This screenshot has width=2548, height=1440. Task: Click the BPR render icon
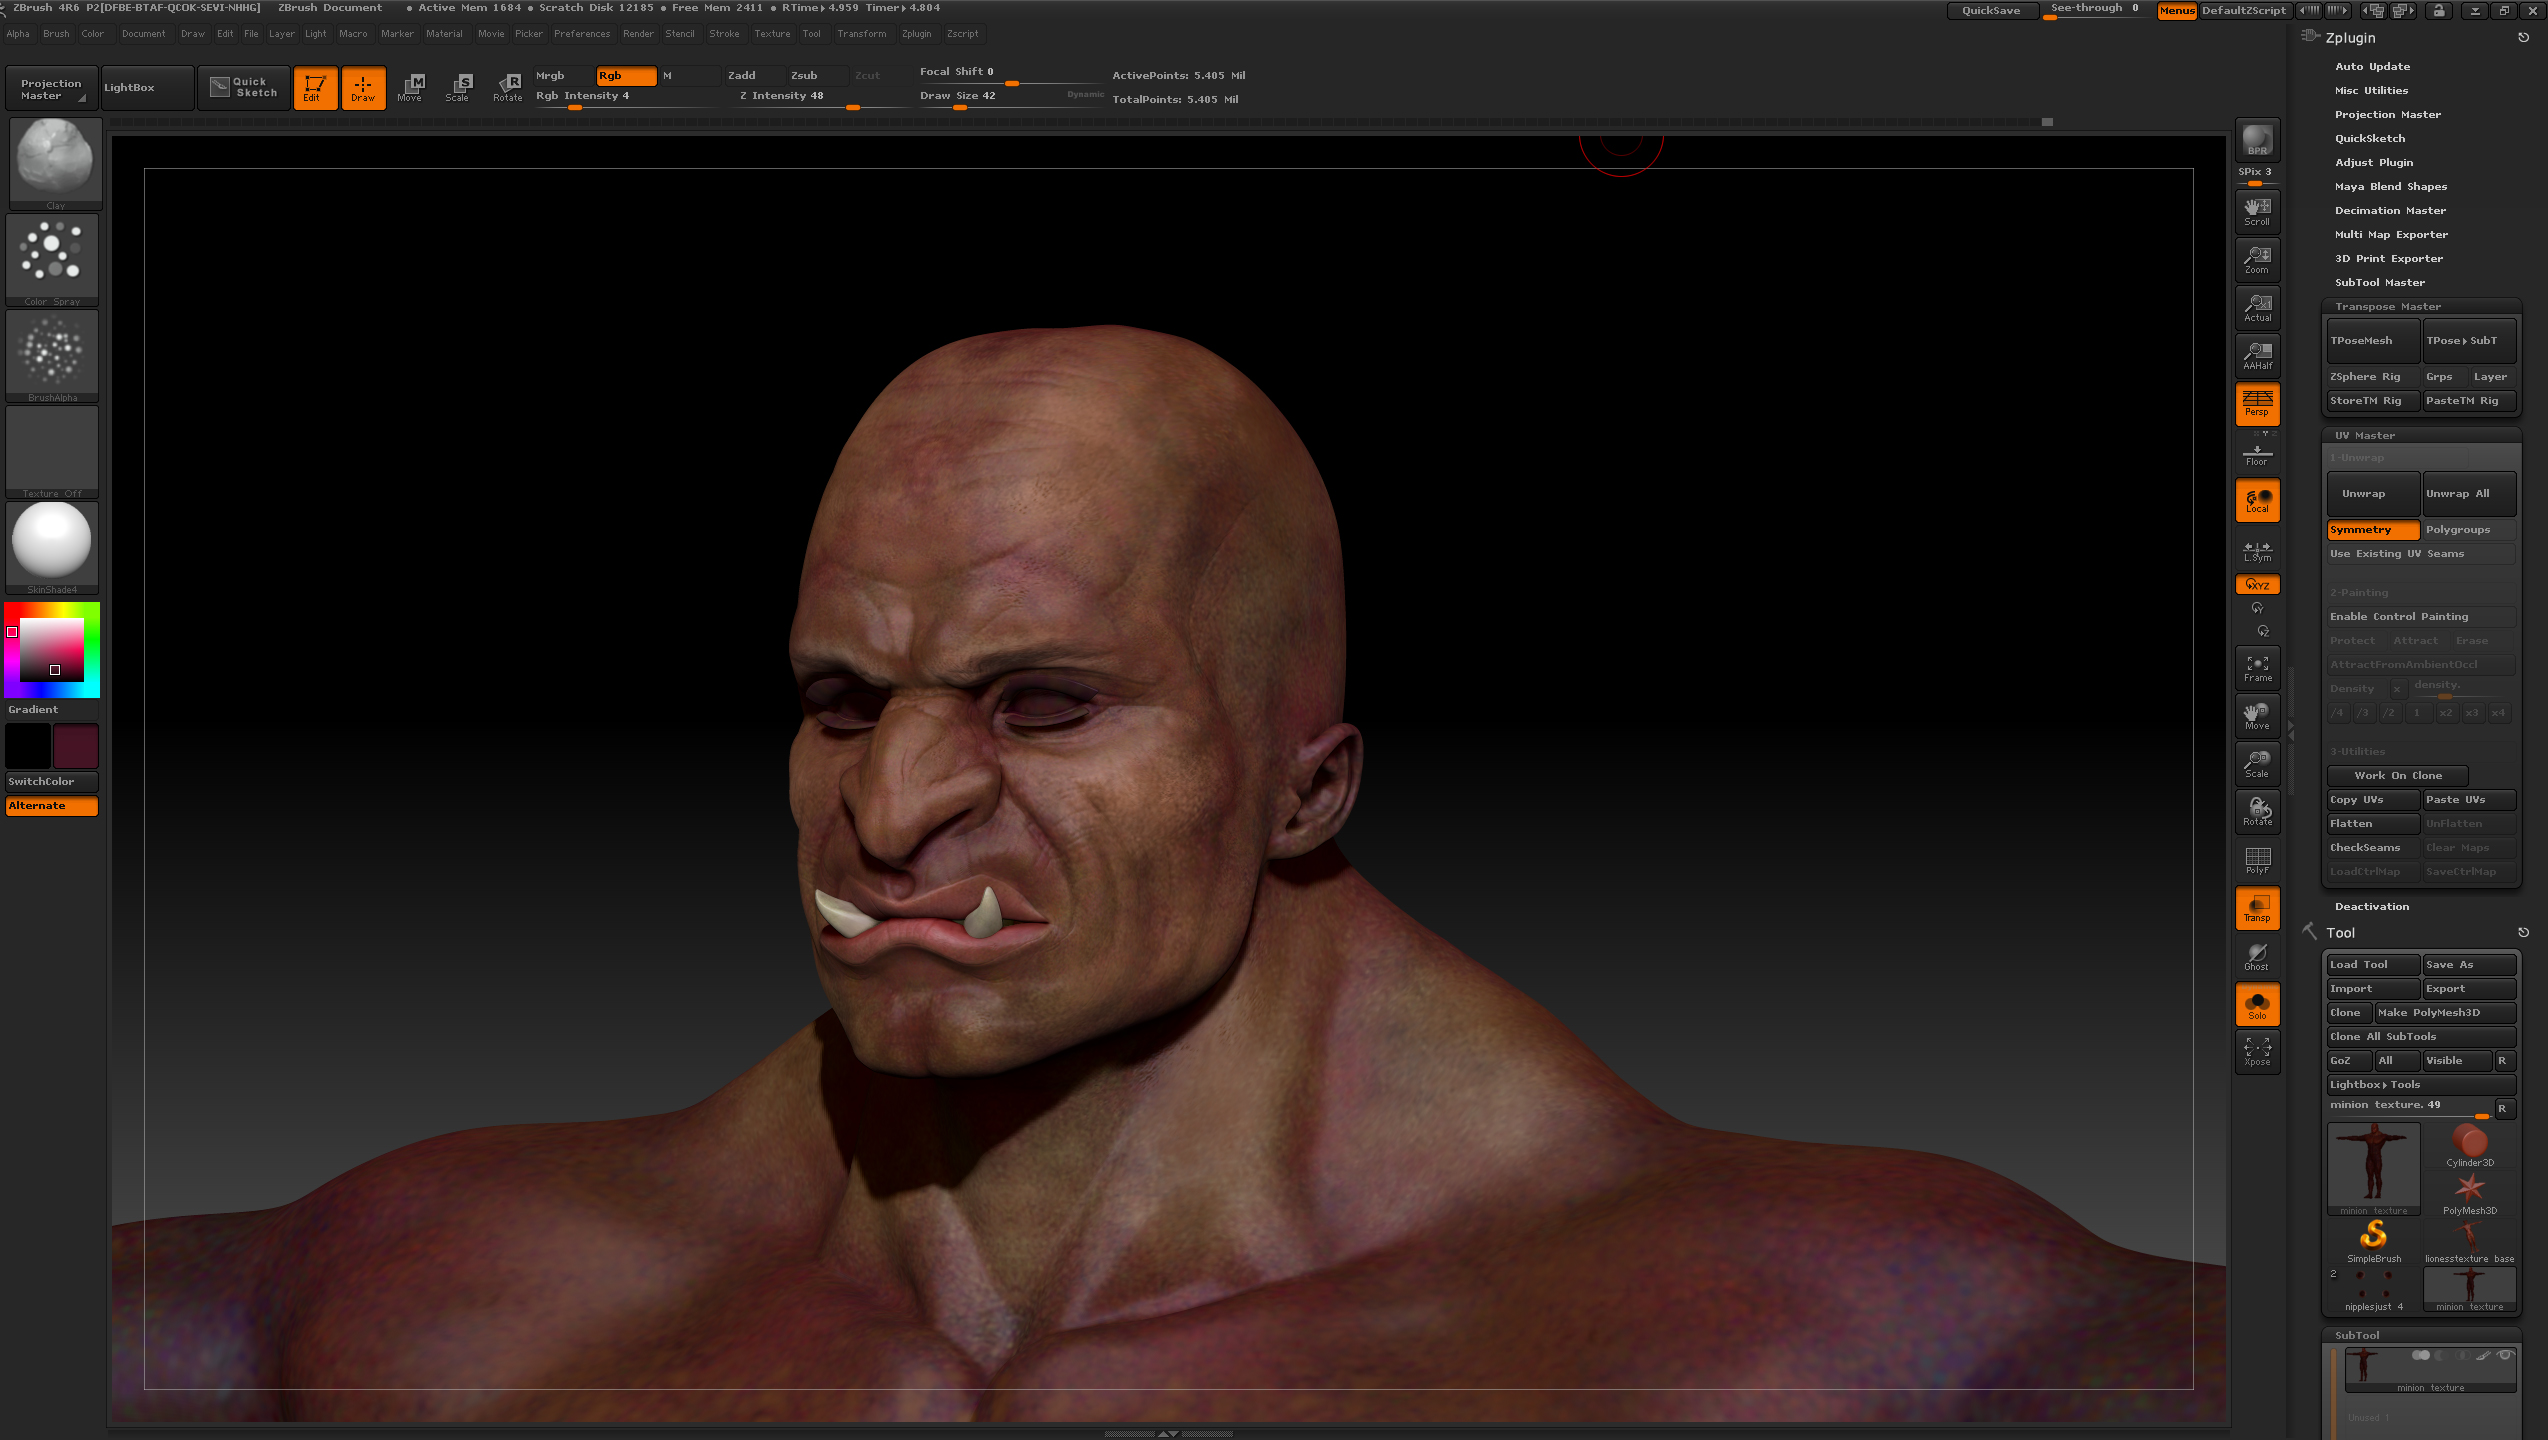click(x=2257, y=140)
